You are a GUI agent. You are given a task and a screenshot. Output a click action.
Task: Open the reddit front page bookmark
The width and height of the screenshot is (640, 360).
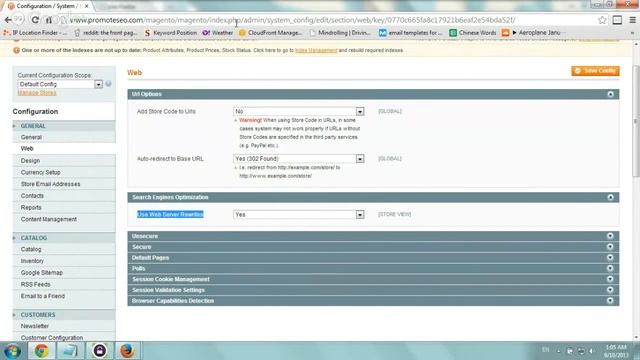click(x=106, y=33)
